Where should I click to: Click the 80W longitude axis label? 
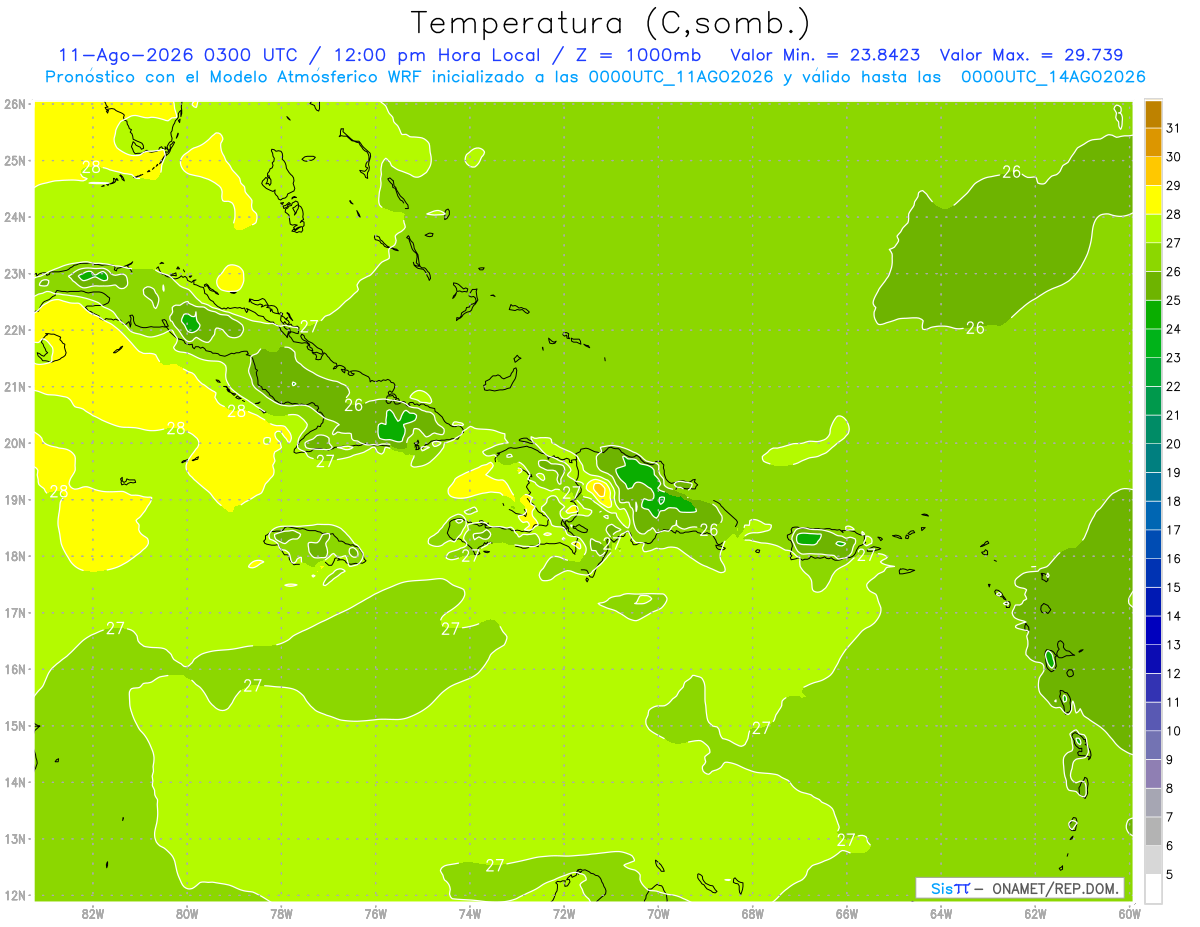[187, 913]
